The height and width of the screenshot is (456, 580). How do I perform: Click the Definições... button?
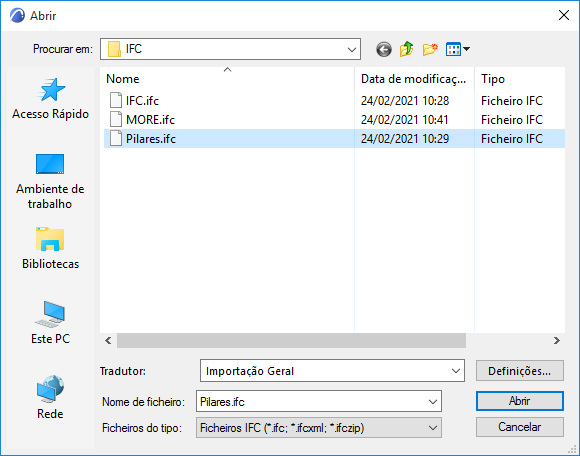(520, 371)
